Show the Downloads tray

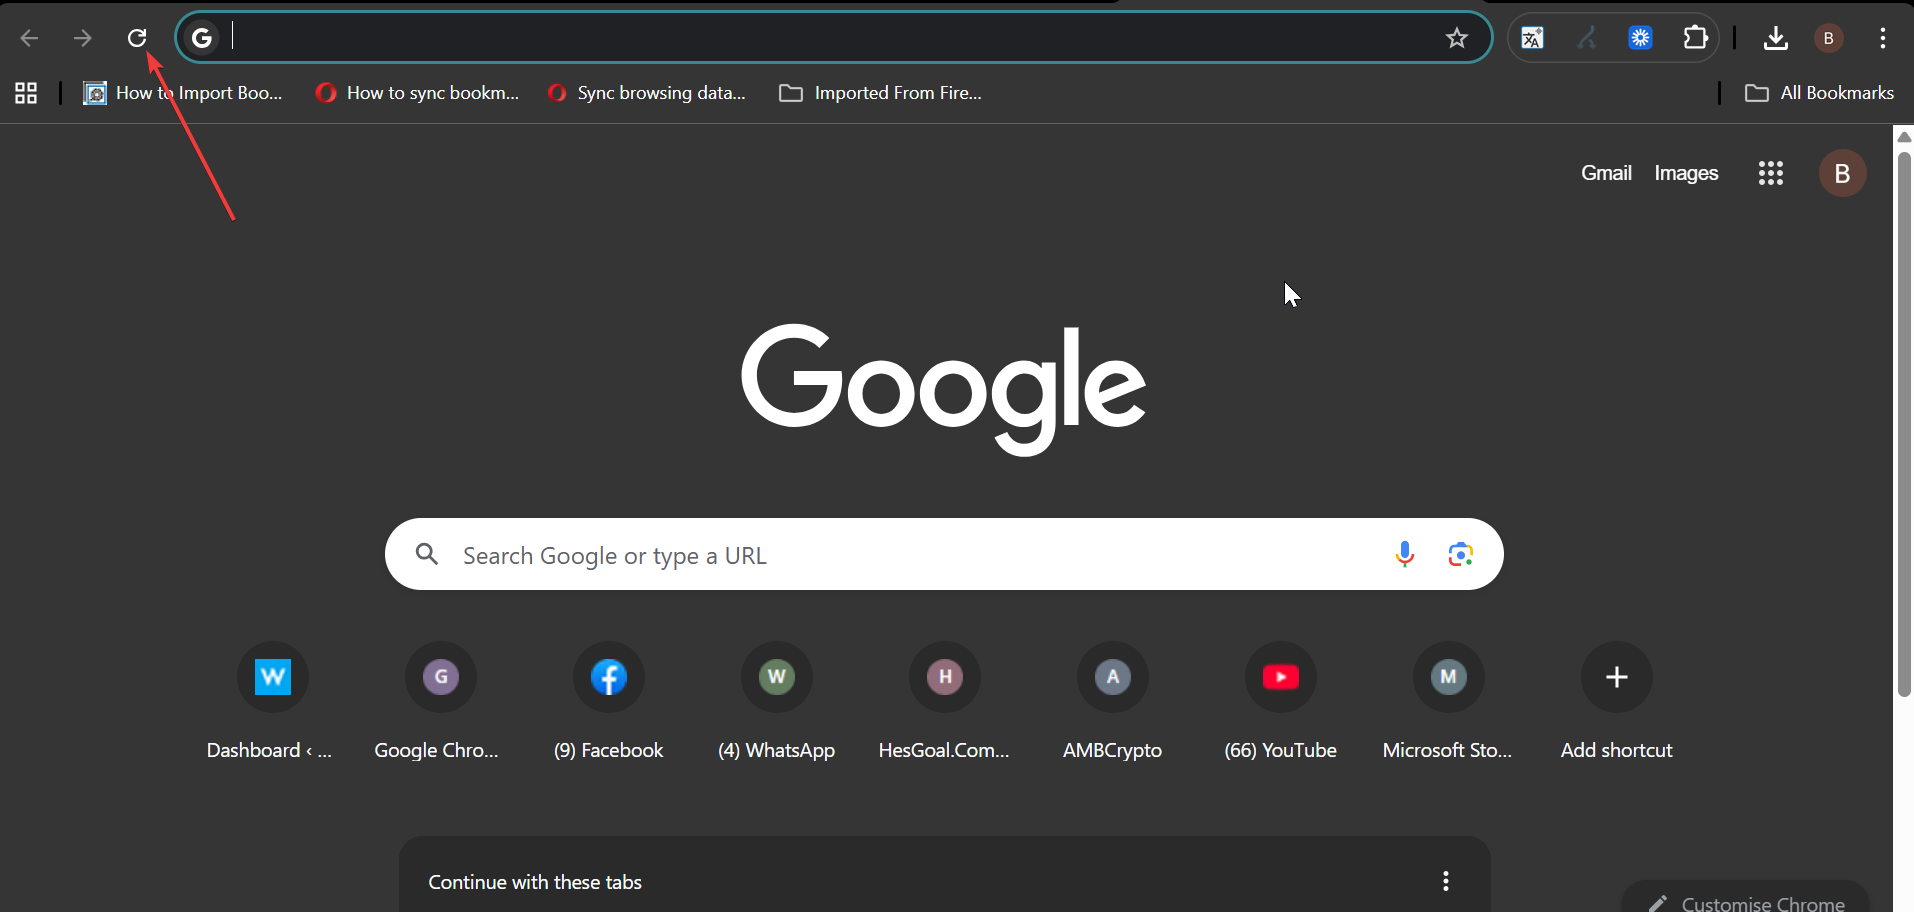pyautogui.click(x=1776, y=38)
